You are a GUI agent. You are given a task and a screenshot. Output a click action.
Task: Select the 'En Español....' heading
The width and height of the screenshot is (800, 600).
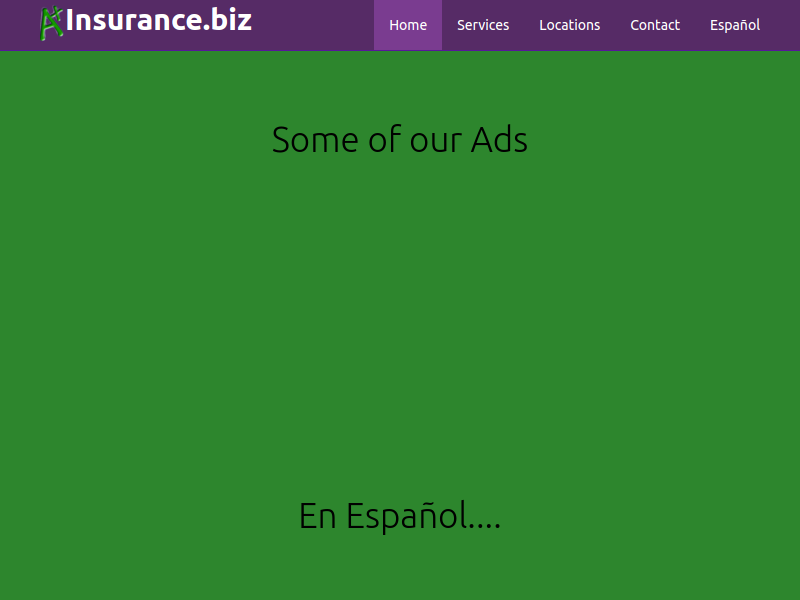[x=399, y=516]
